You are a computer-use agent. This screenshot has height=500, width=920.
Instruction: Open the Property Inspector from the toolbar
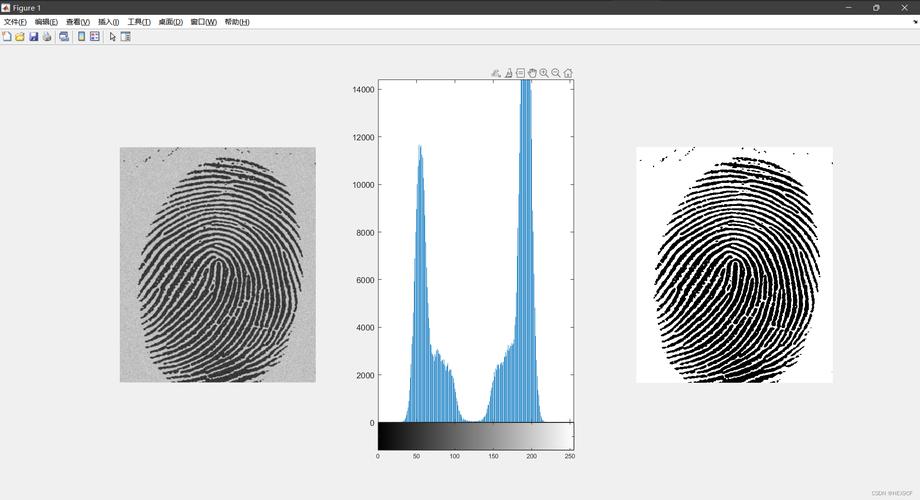pyautogui.click(x=125, y=37)
